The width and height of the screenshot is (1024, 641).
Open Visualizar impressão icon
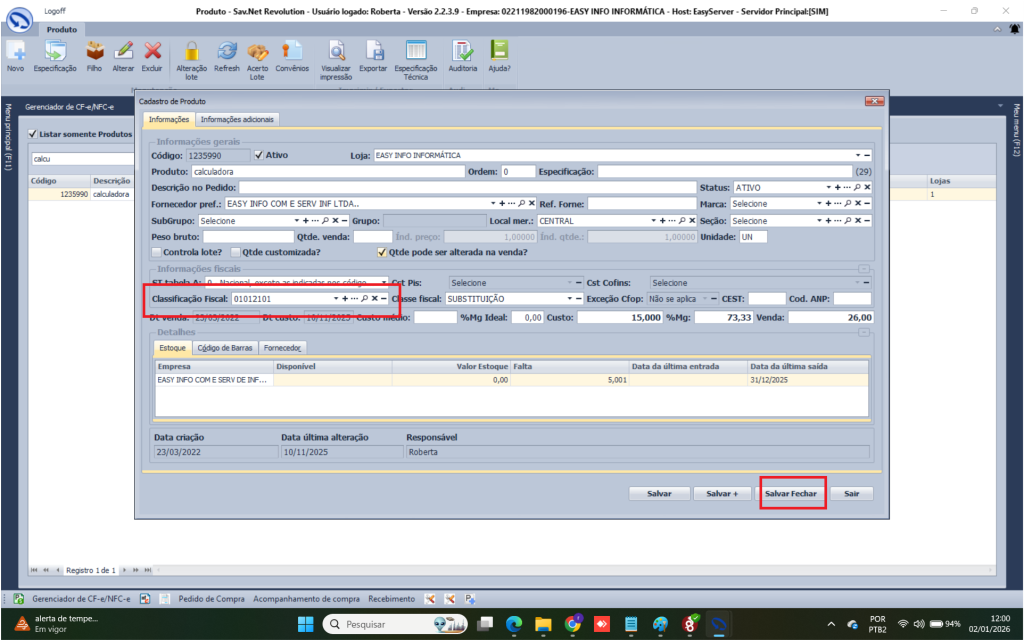click(336, 50)
